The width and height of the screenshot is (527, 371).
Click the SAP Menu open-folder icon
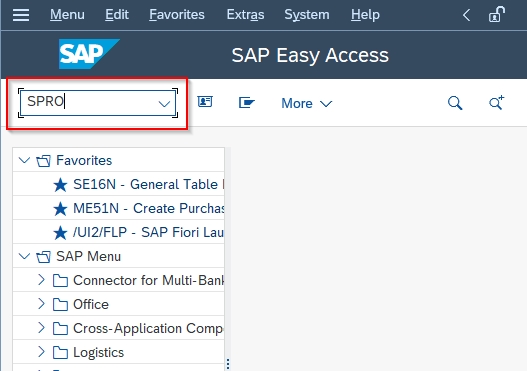(x=43, y=257)
